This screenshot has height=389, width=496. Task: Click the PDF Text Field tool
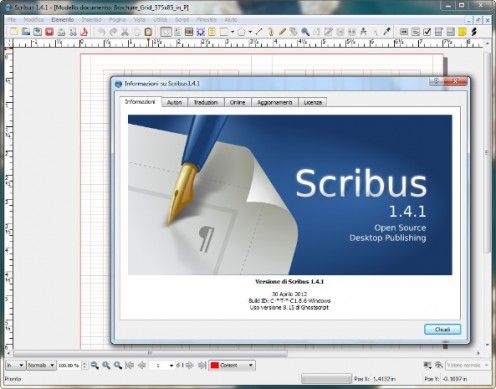point(415,32)
